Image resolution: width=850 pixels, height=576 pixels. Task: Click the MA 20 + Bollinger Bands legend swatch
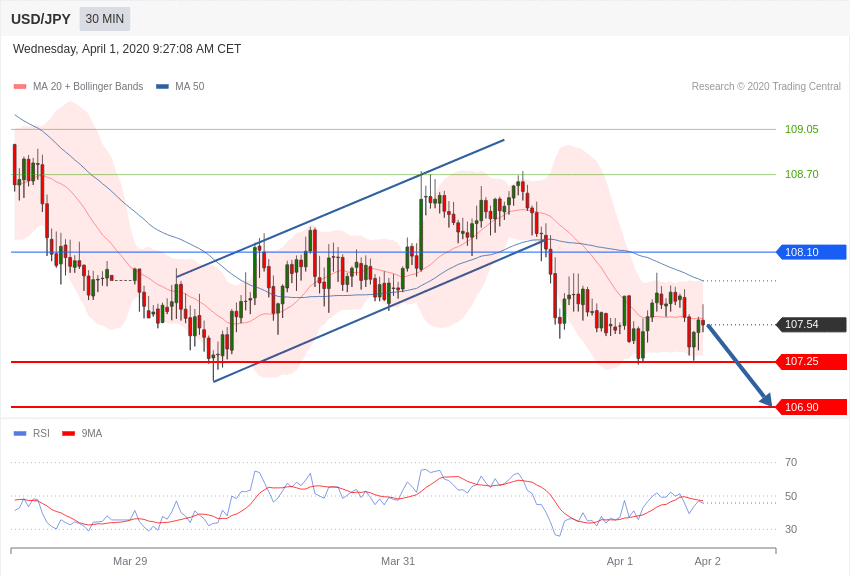tap(20, 86)
